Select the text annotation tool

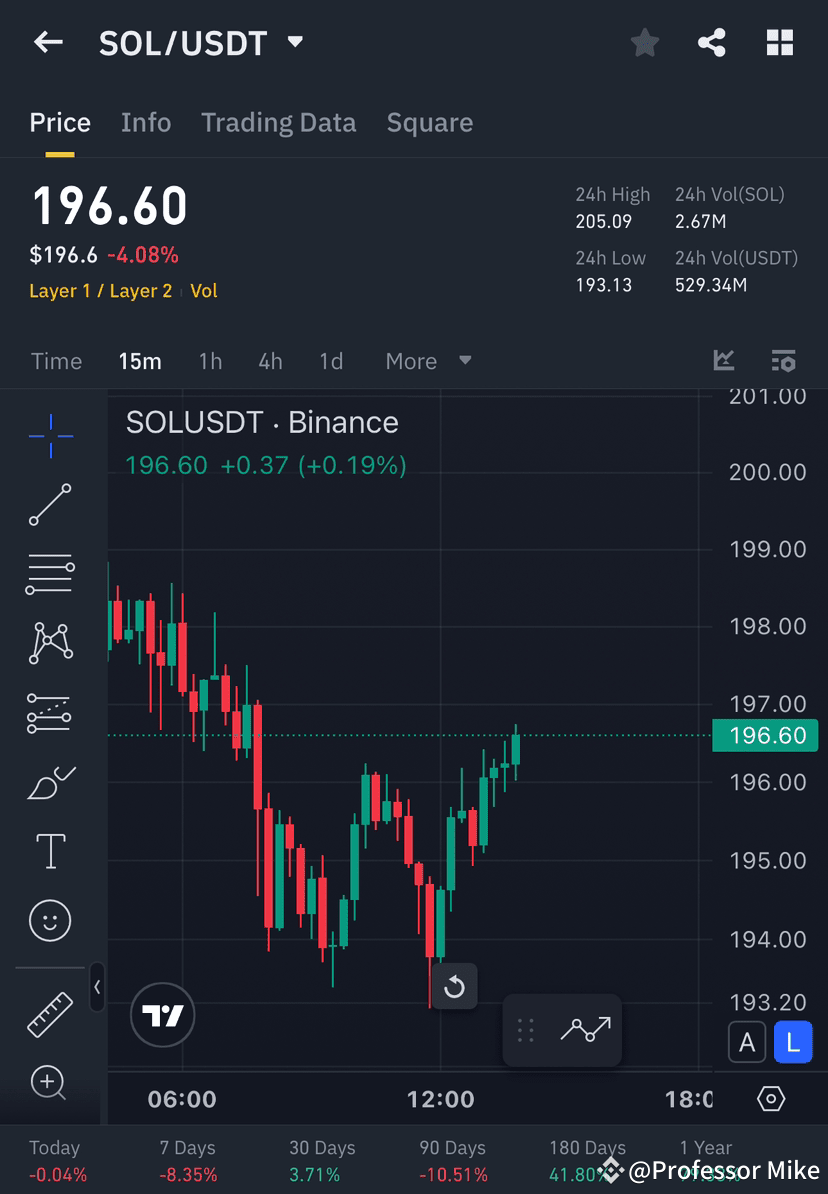[x=50, y=850]
